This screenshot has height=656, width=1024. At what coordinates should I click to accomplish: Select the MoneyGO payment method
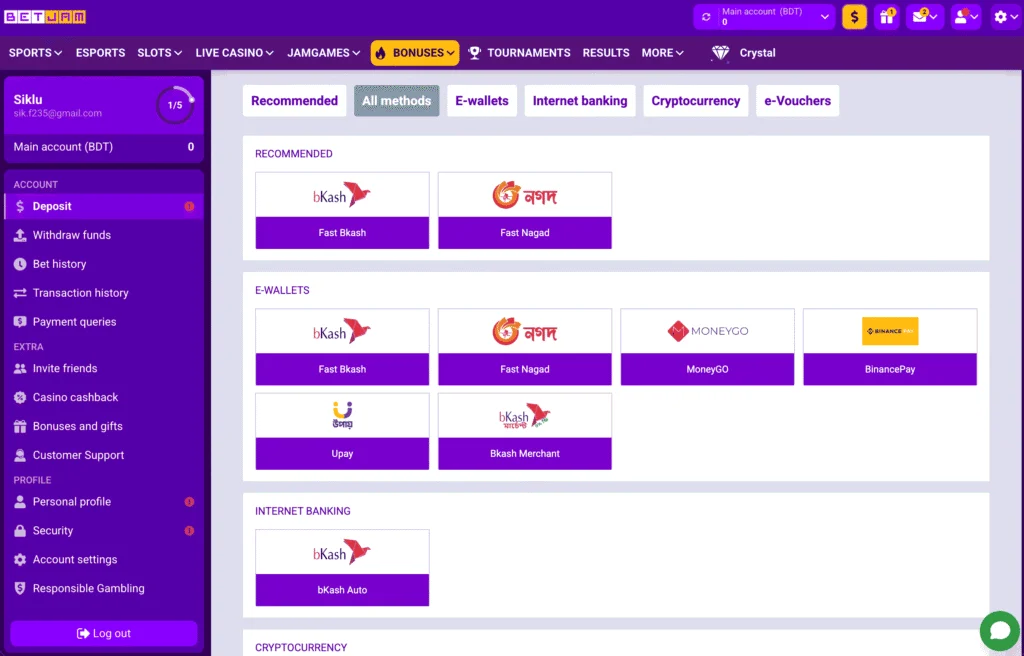pyautogui.click(x=707, y=347)
